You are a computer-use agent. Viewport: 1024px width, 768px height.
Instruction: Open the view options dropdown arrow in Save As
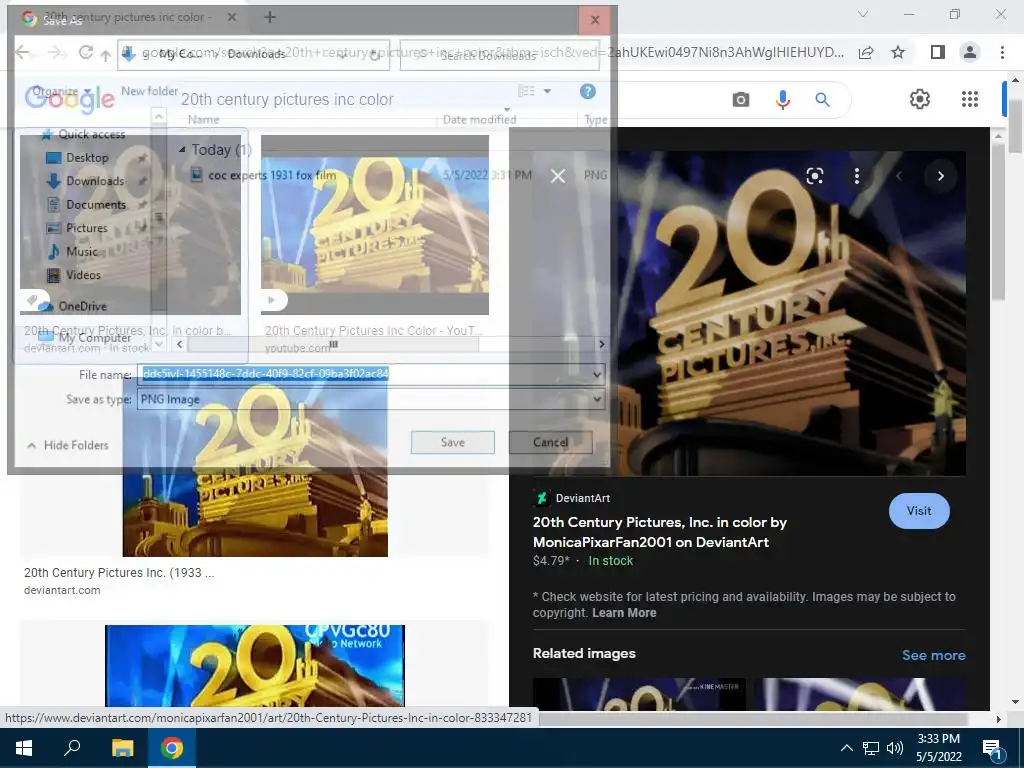[547, 91]
